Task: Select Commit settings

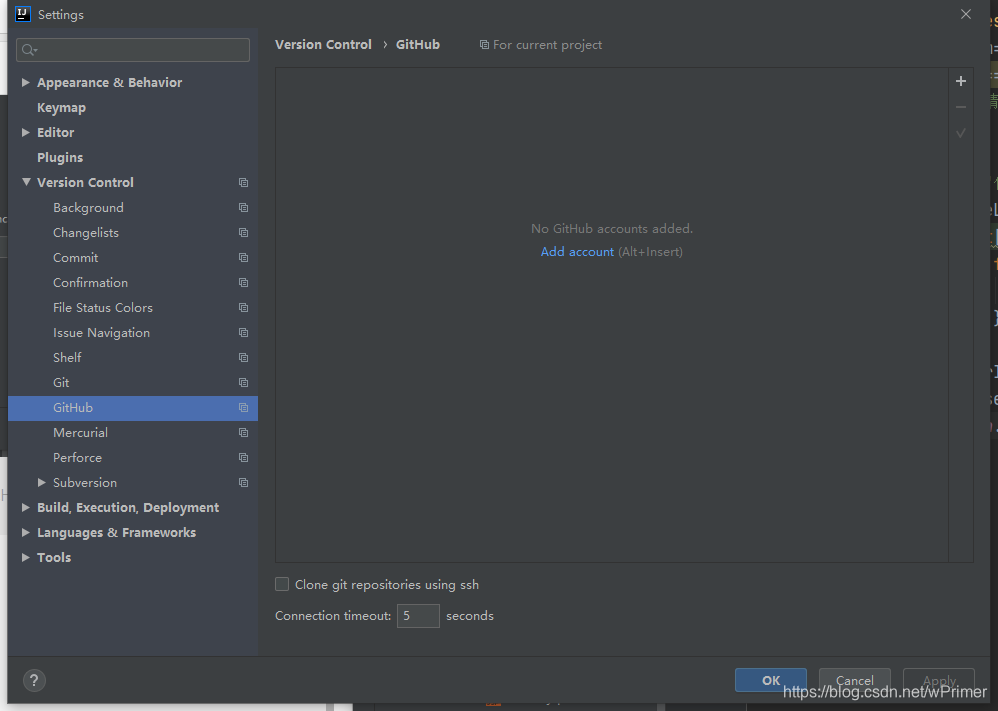Action: coord(76,257)
